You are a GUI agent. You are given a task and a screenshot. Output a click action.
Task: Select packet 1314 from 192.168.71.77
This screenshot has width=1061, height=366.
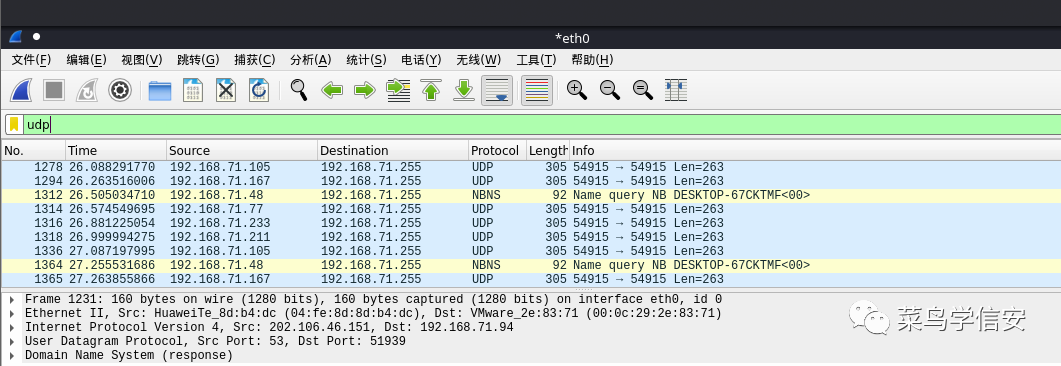[x=530, y=209]
